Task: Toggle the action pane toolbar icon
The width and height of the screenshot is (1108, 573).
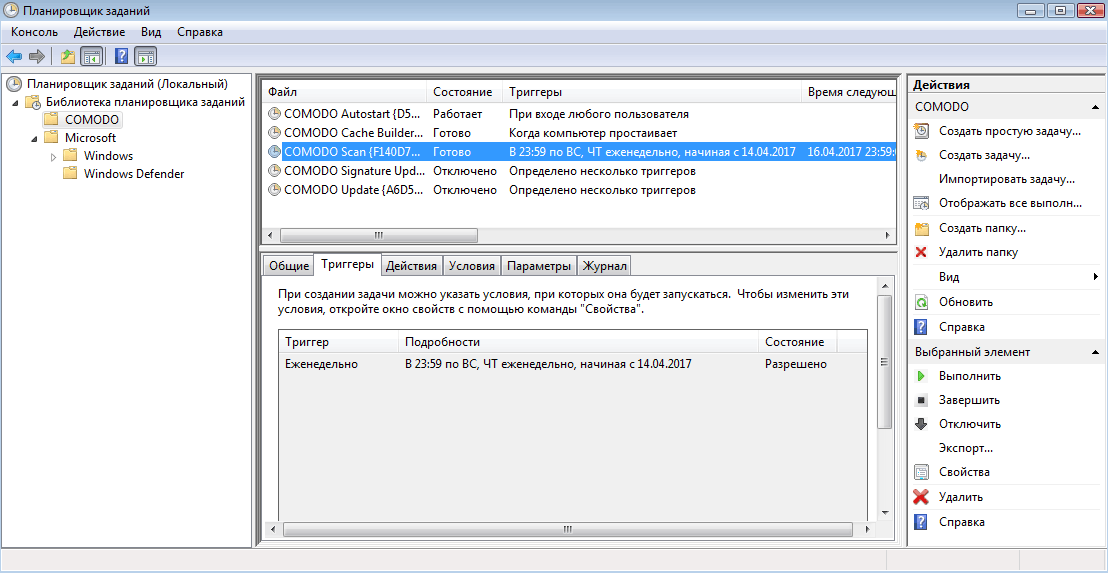Action: tap(146, 57)
